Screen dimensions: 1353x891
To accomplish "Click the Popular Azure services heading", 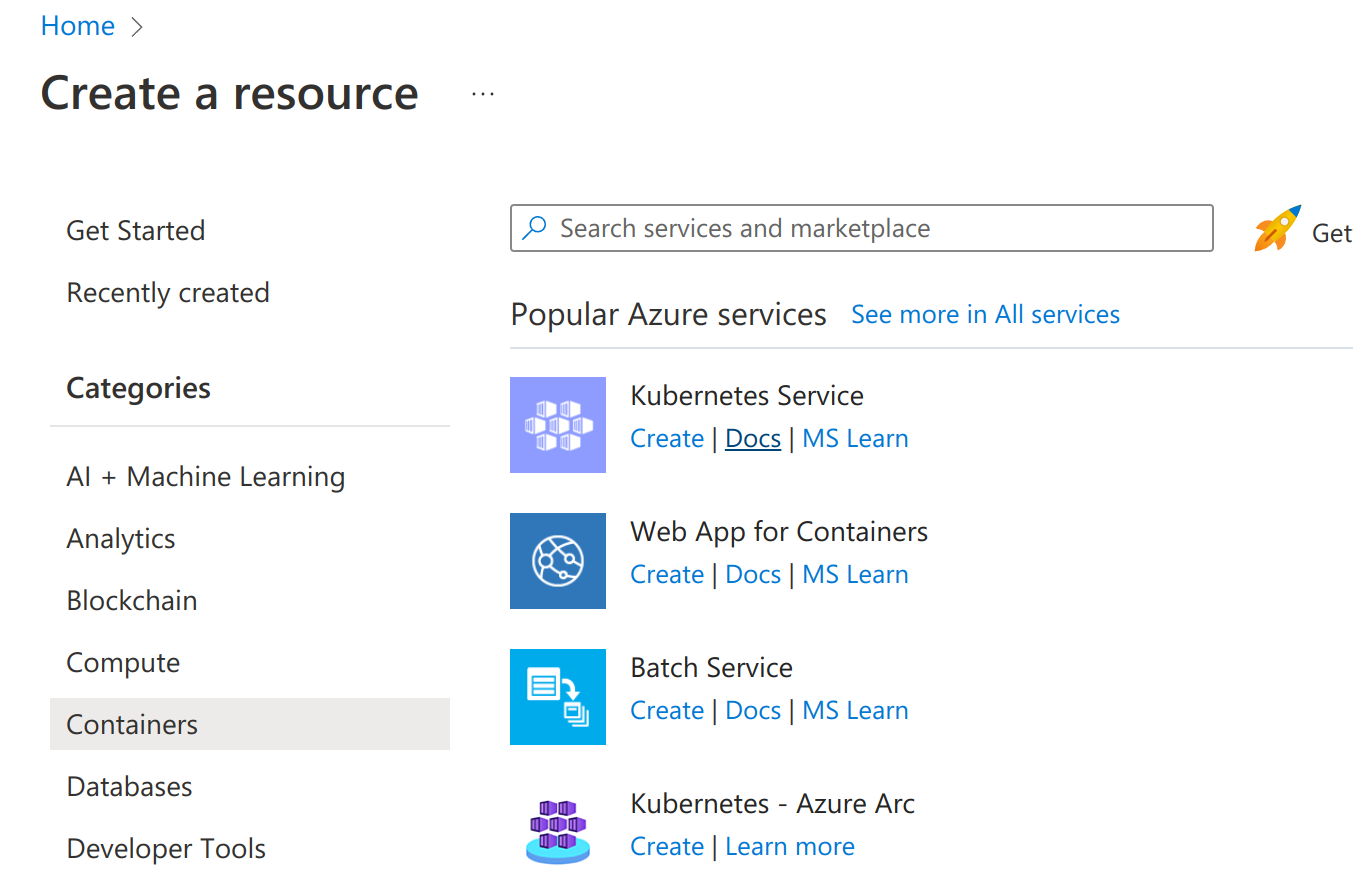I will click(668, 315).
